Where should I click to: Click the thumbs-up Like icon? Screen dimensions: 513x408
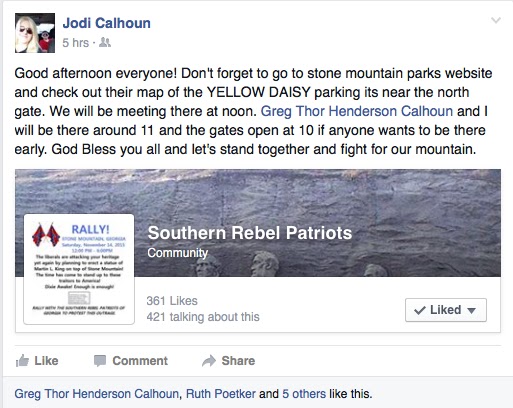[22, 361]
